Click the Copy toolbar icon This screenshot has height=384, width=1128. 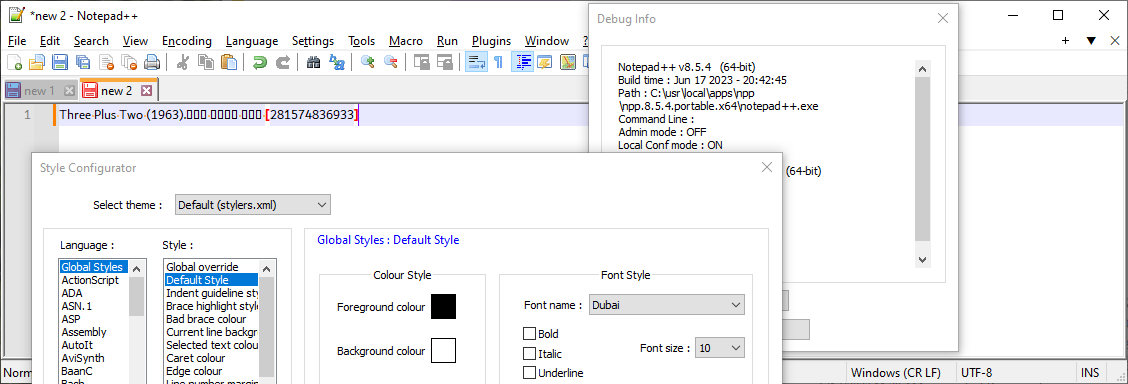[205, 63]
